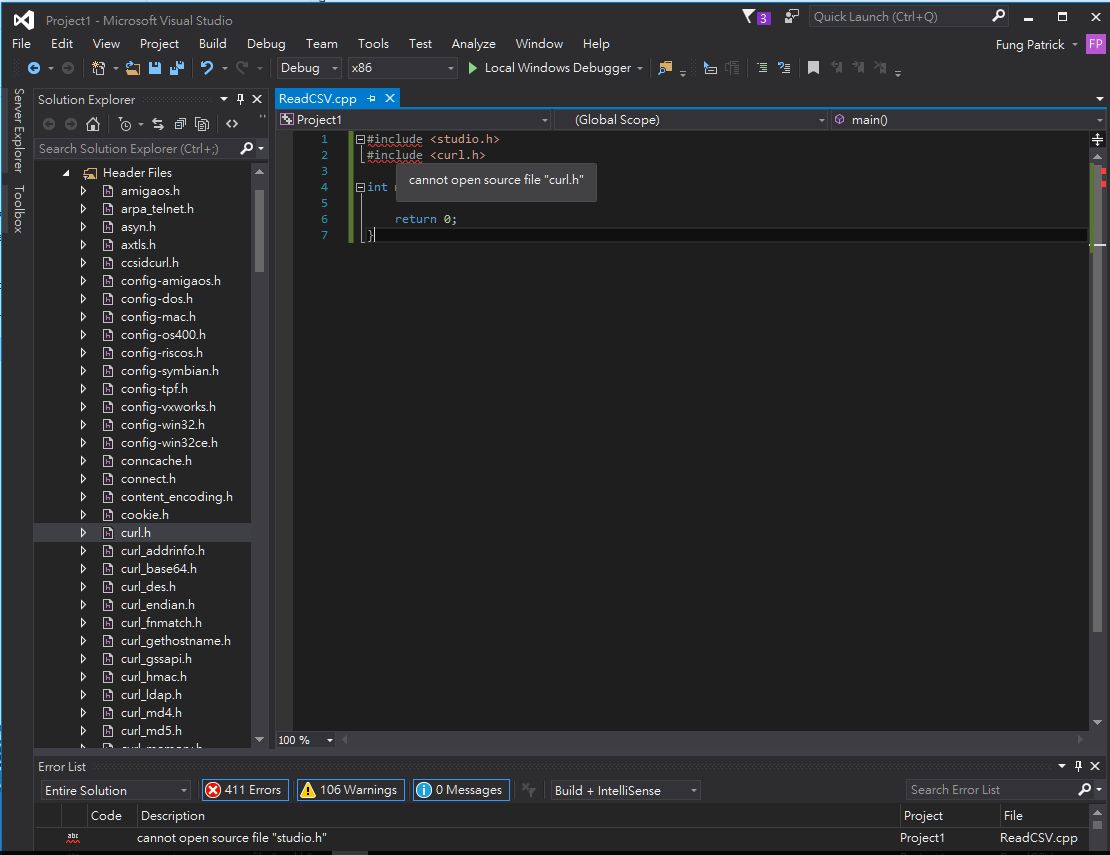This screenshot has width=1110, height=855.
Task: Start debugging with the green play icon
Action: [x=472, y=68]
